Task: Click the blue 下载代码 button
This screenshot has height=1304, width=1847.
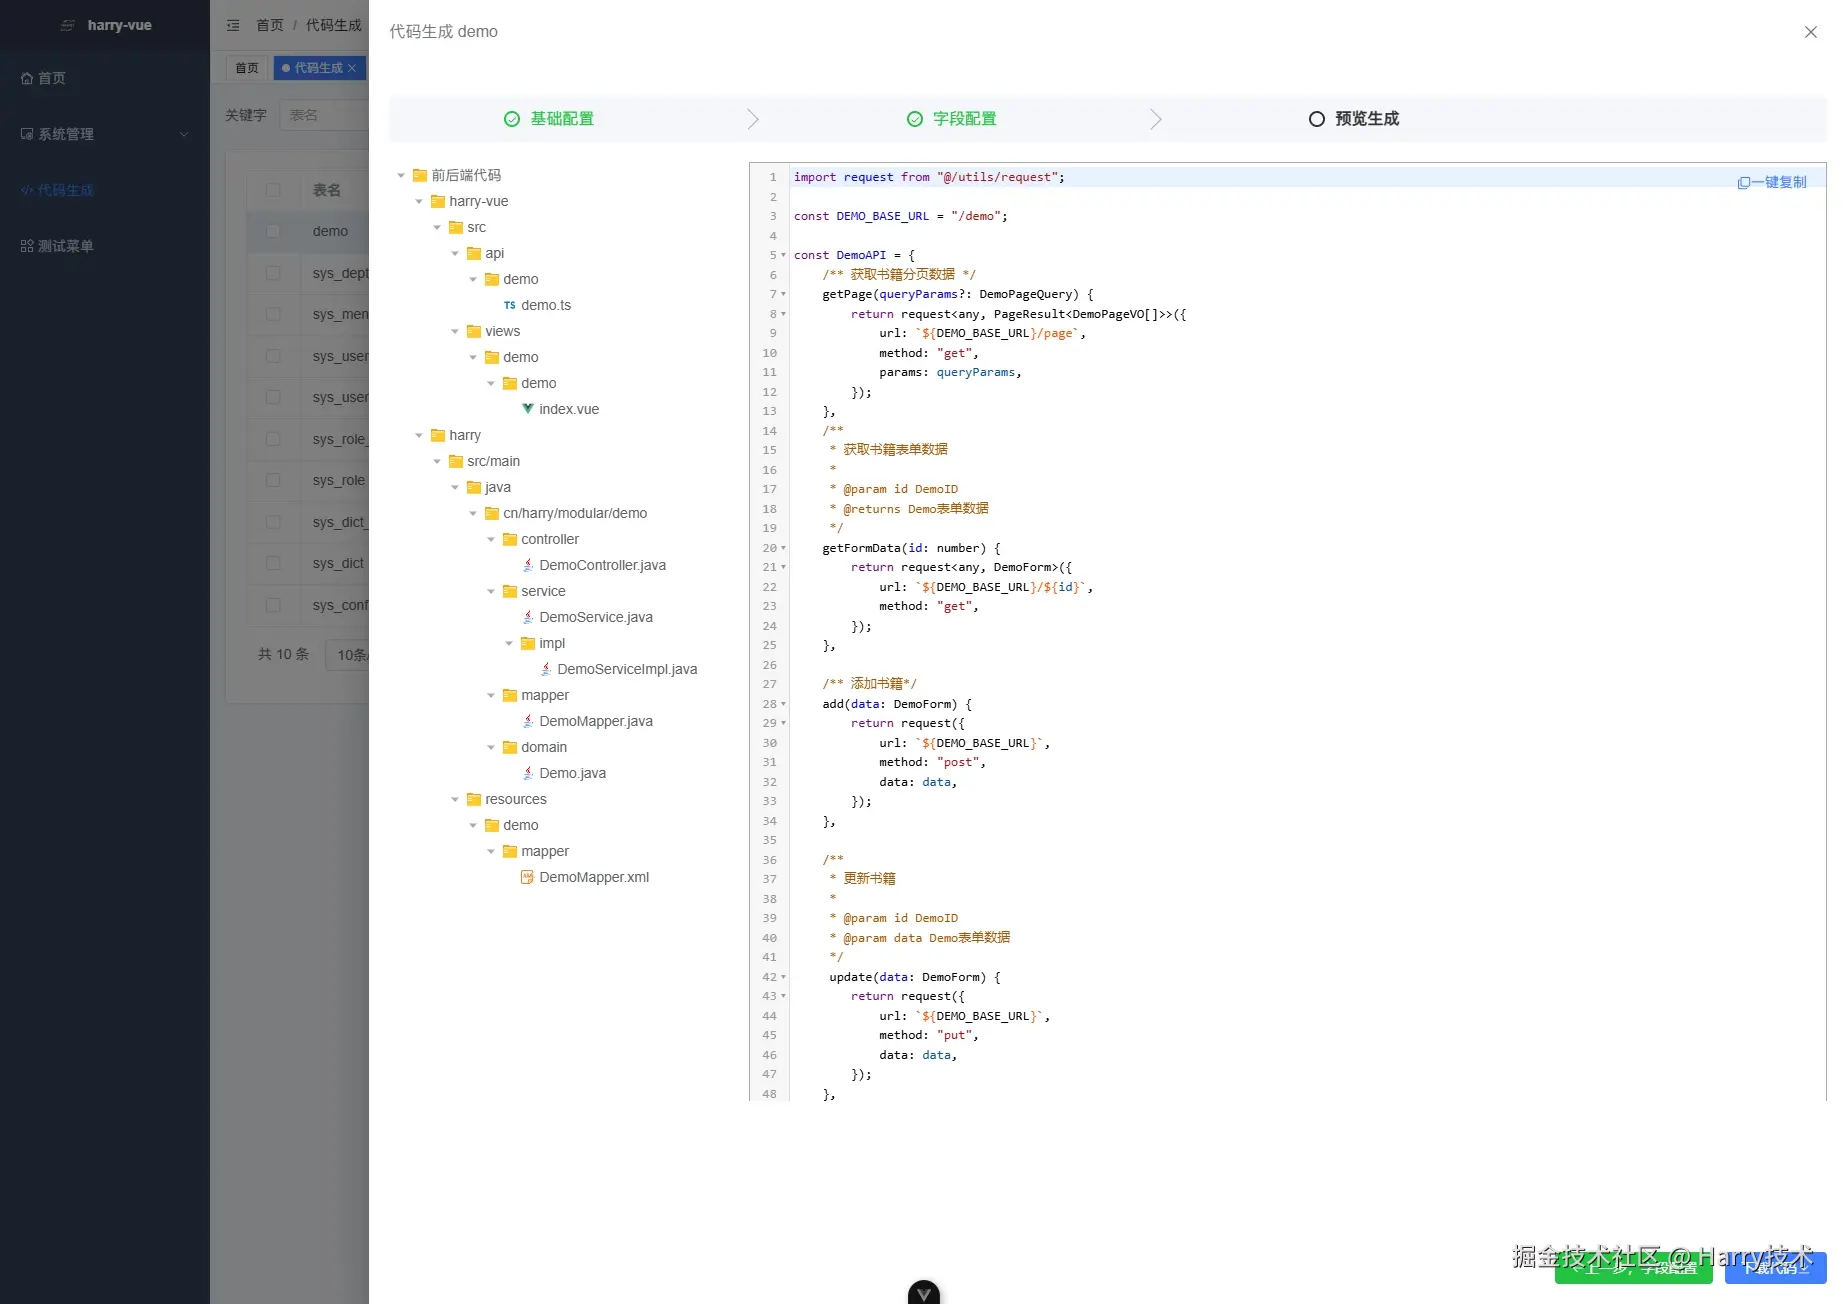Action: (x=1775, y=1268)
